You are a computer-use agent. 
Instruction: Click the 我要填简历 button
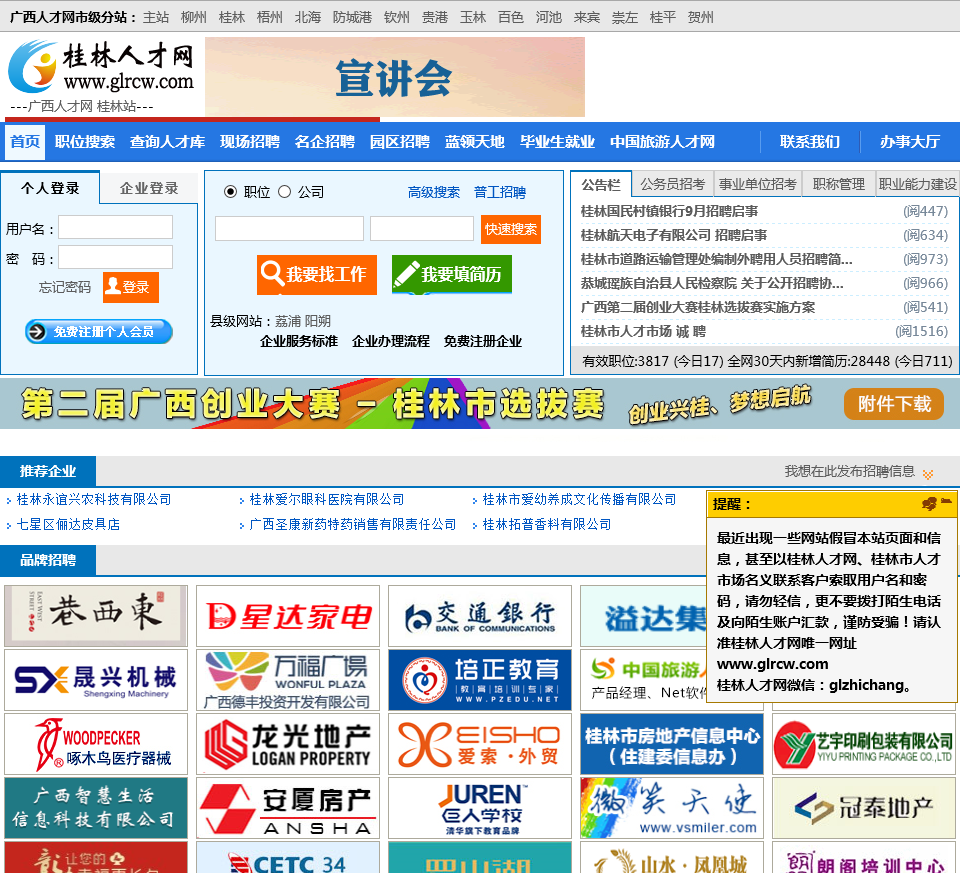[x=452, y=274]
